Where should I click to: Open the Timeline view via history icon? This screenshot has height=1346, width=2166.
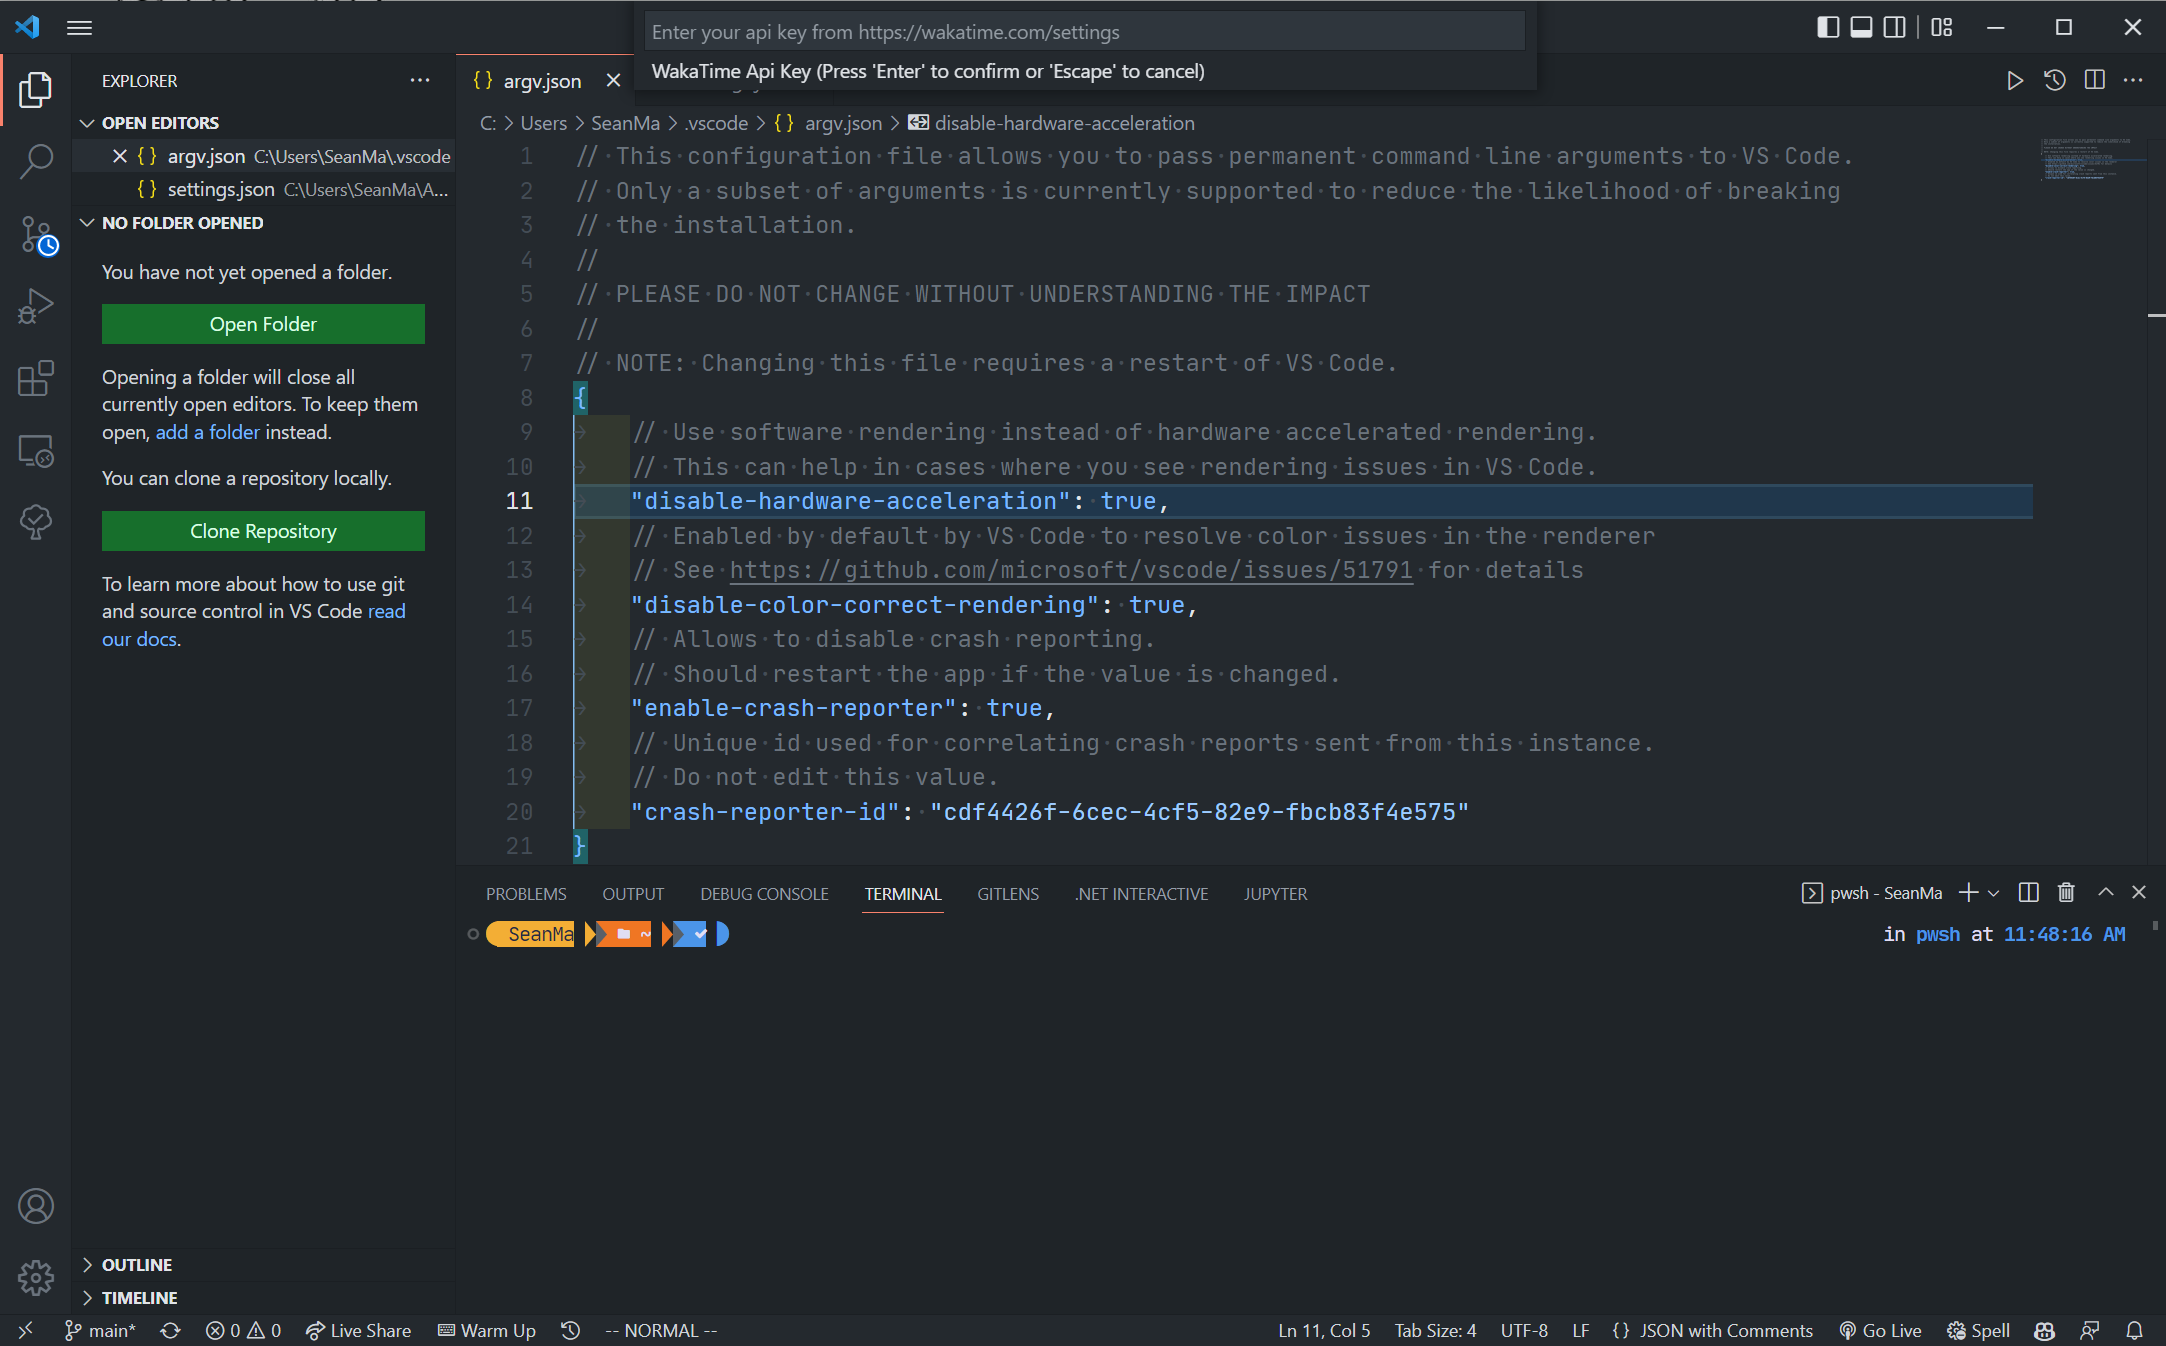click(2055, 80)
